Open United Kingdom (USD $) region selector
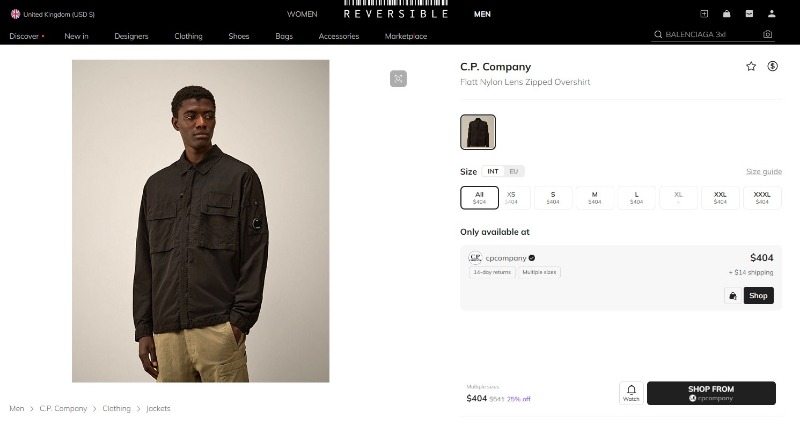Viewport: 800px width, 440px height. click(x=52, y=14)
